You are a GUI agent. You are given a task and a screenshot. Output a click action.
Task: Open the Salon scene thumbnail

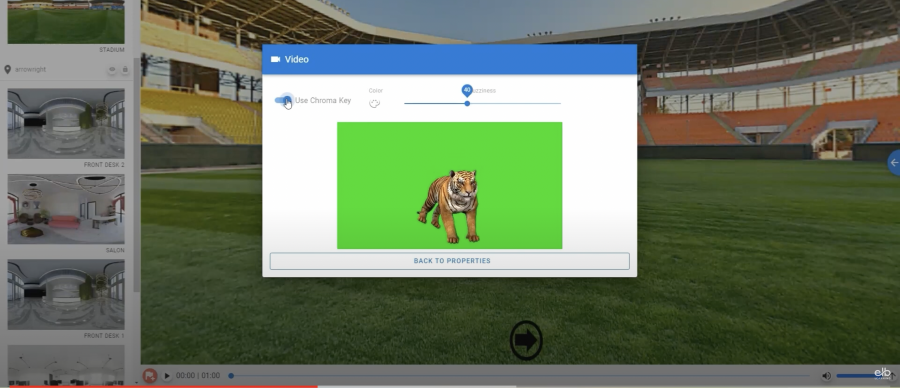[x=66, y=209]
